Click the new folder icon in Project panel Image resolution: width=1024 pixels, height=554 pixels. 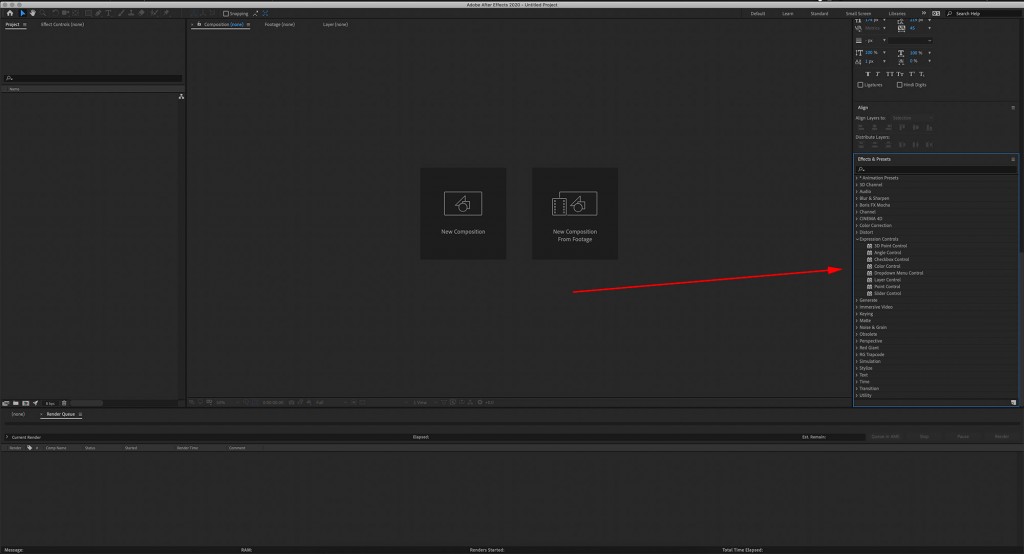[x=16, y=403]
